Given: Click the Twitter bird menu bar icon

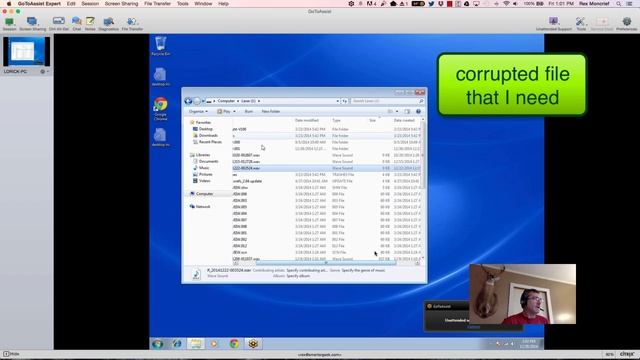Looking at the screenshot, I should click(431, 4).
